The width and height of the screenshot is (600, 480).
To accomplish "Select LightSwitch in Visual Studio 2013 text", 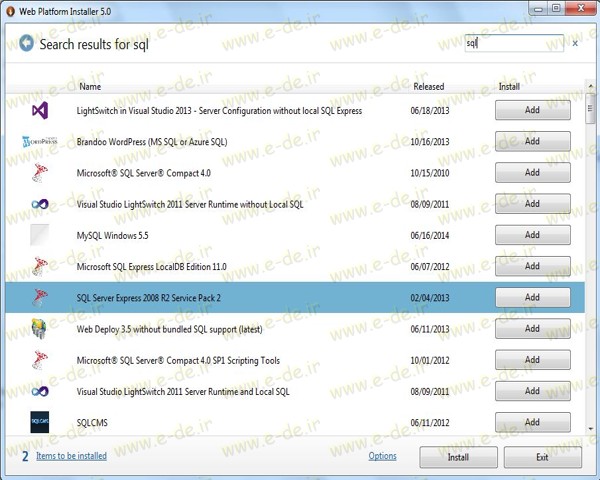I will (219, 111).
